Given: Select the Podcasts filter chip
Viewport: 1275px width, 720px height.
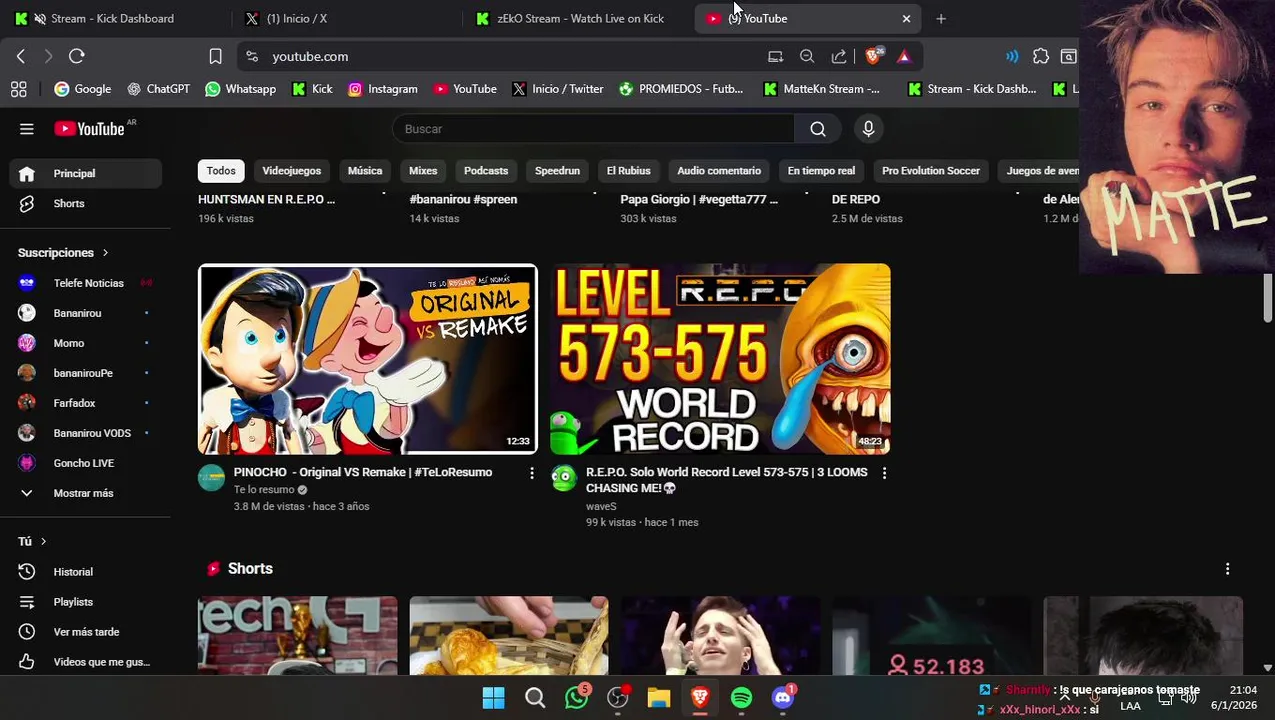Looking at the screenshot, I should (x=486, y=171).
